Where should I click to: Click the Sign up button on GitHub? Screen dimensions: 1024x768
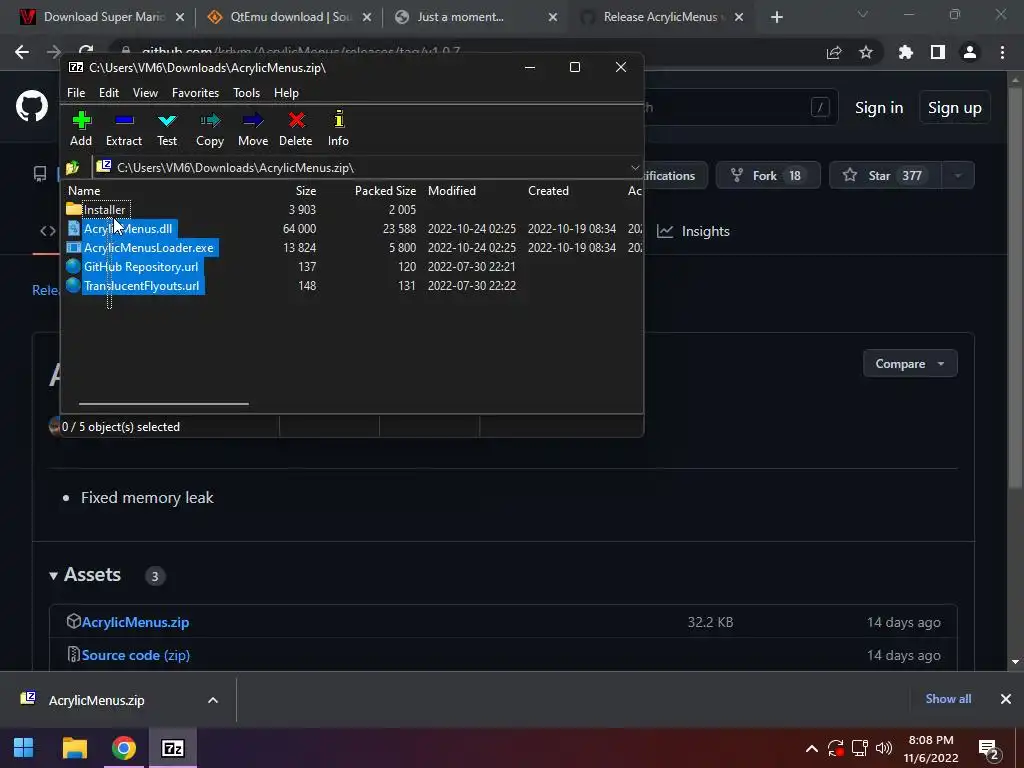[x=955, y=108]
